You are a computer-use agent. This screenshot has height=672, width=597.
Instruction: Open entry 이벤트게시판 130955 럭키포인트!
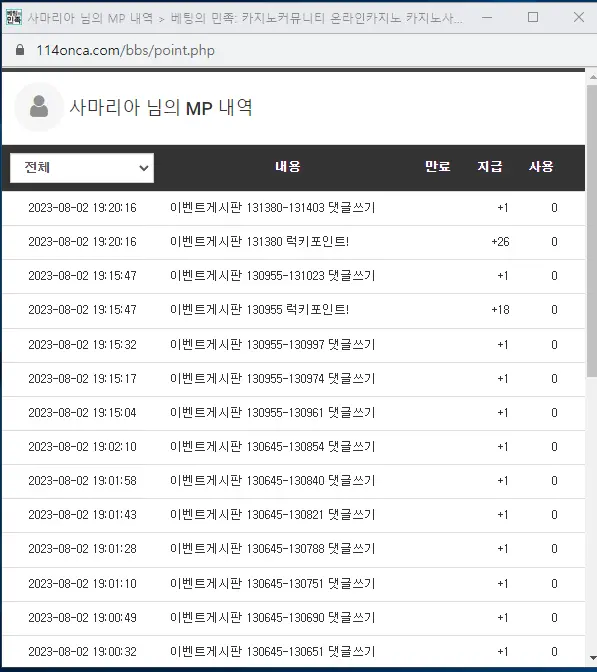pyautogui.click(x=260, y=309)
